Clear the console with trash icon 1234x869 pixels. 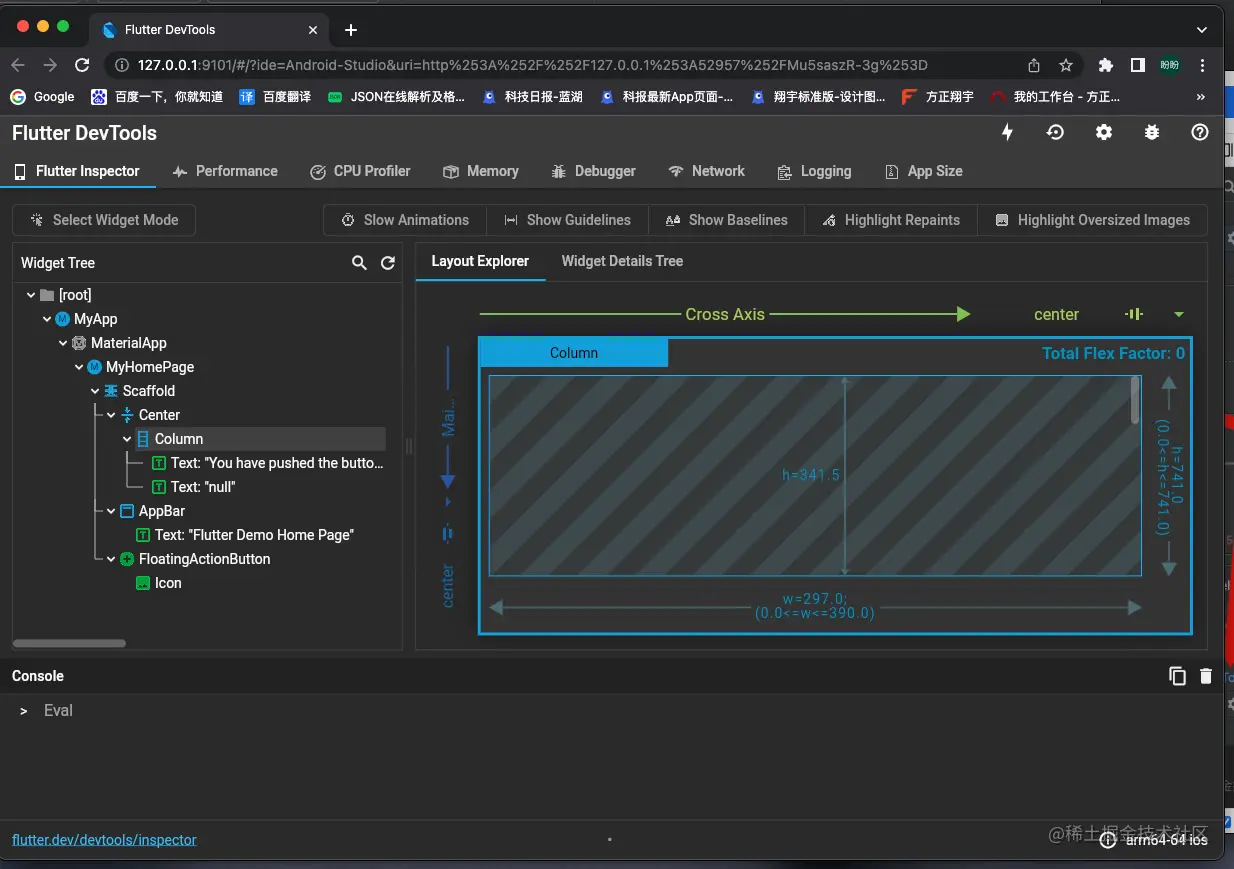tap(1206, 676)
